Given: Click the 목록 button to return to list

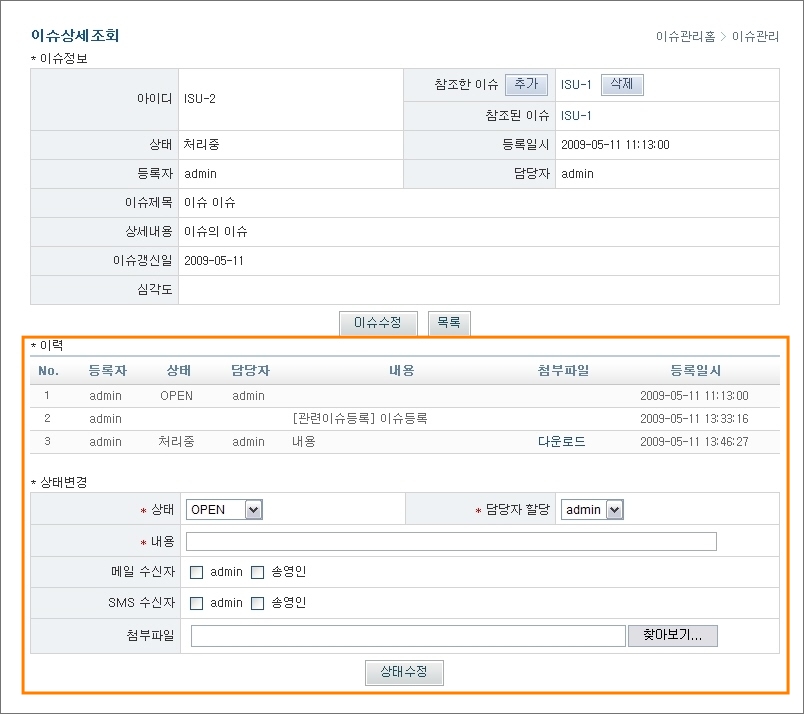Looking at the screenshot, I should coord(449,323).
